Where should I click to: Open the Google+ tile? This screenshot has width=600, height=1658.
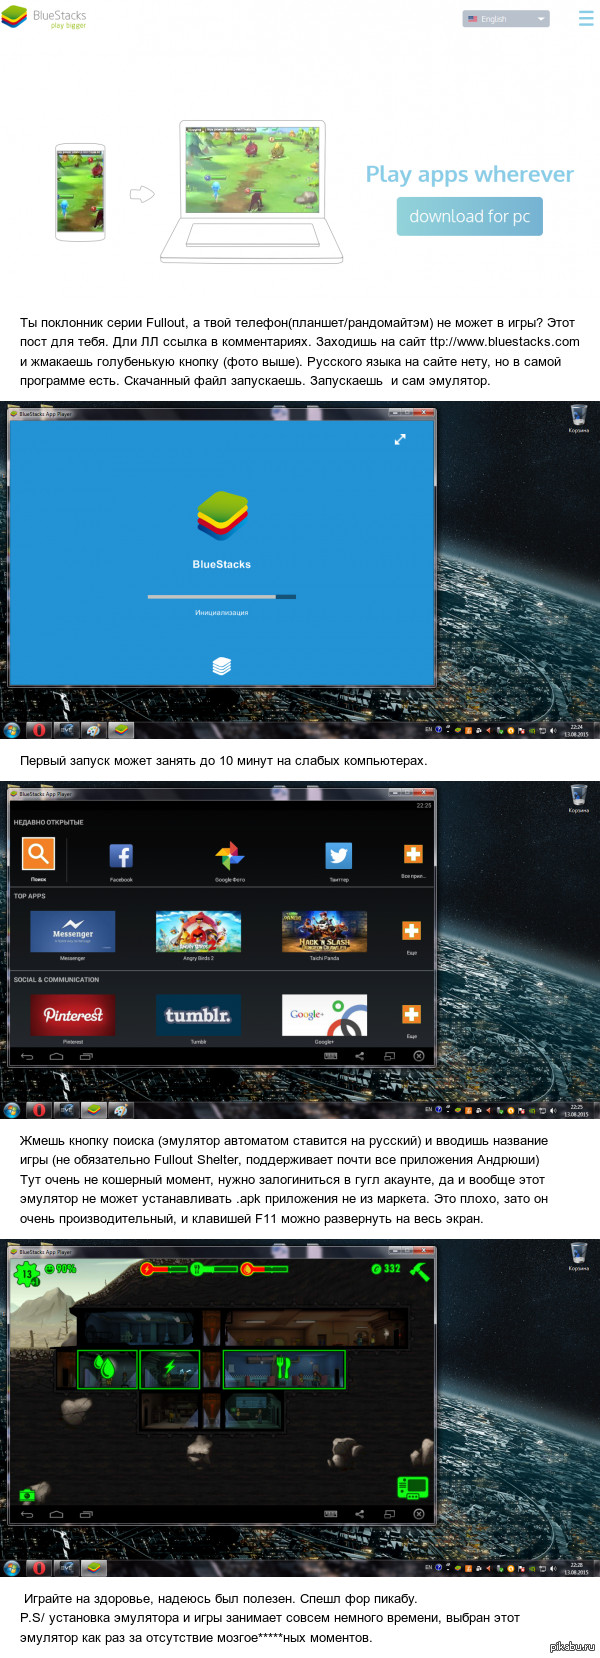[324, 1015]
